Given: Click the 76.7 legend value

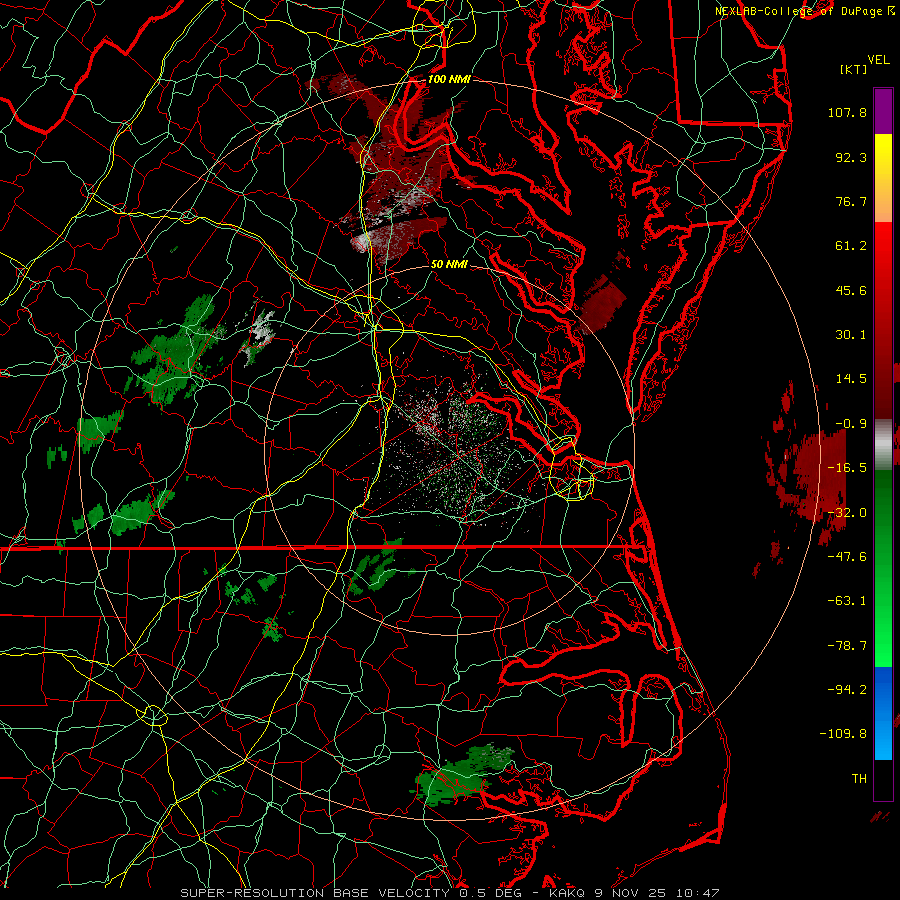Looking at the screenshot, I should coord(851,201).
